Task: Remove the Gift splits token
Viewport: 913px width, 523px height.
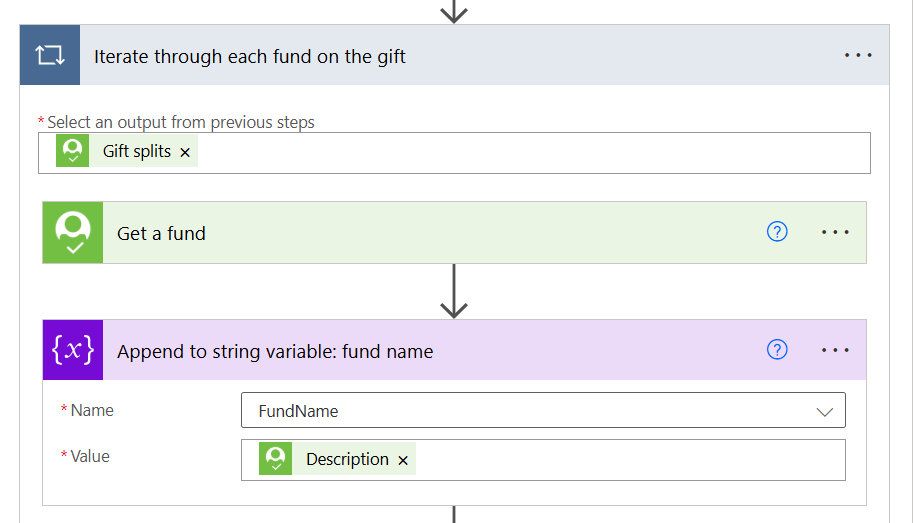Action: pos(185,152)
